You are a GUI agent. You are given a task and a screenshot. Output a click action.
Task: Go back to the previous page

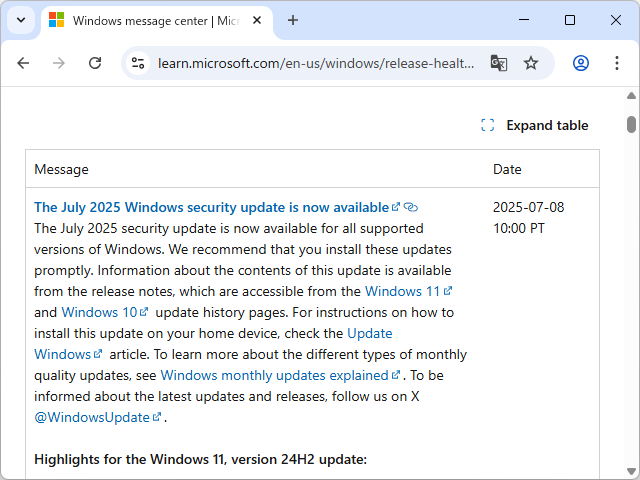pos(23,63)
